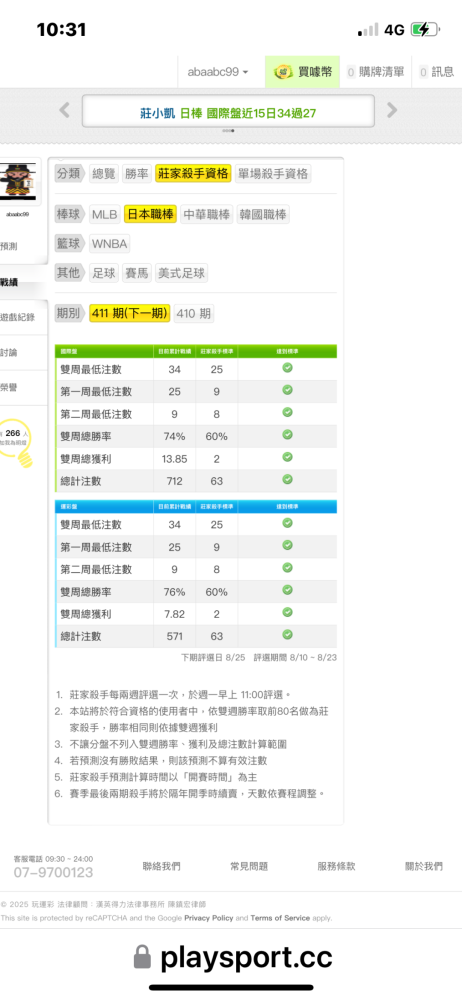Select 單場殺手資格 tab

[273, 173]
